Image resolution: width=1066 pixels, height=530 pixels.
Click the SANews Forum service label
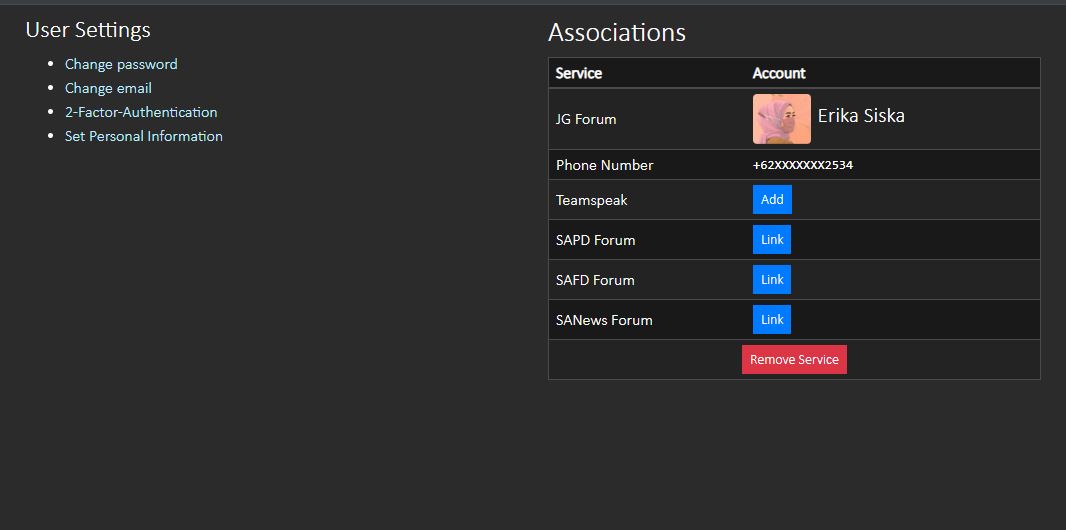[604, 320]
